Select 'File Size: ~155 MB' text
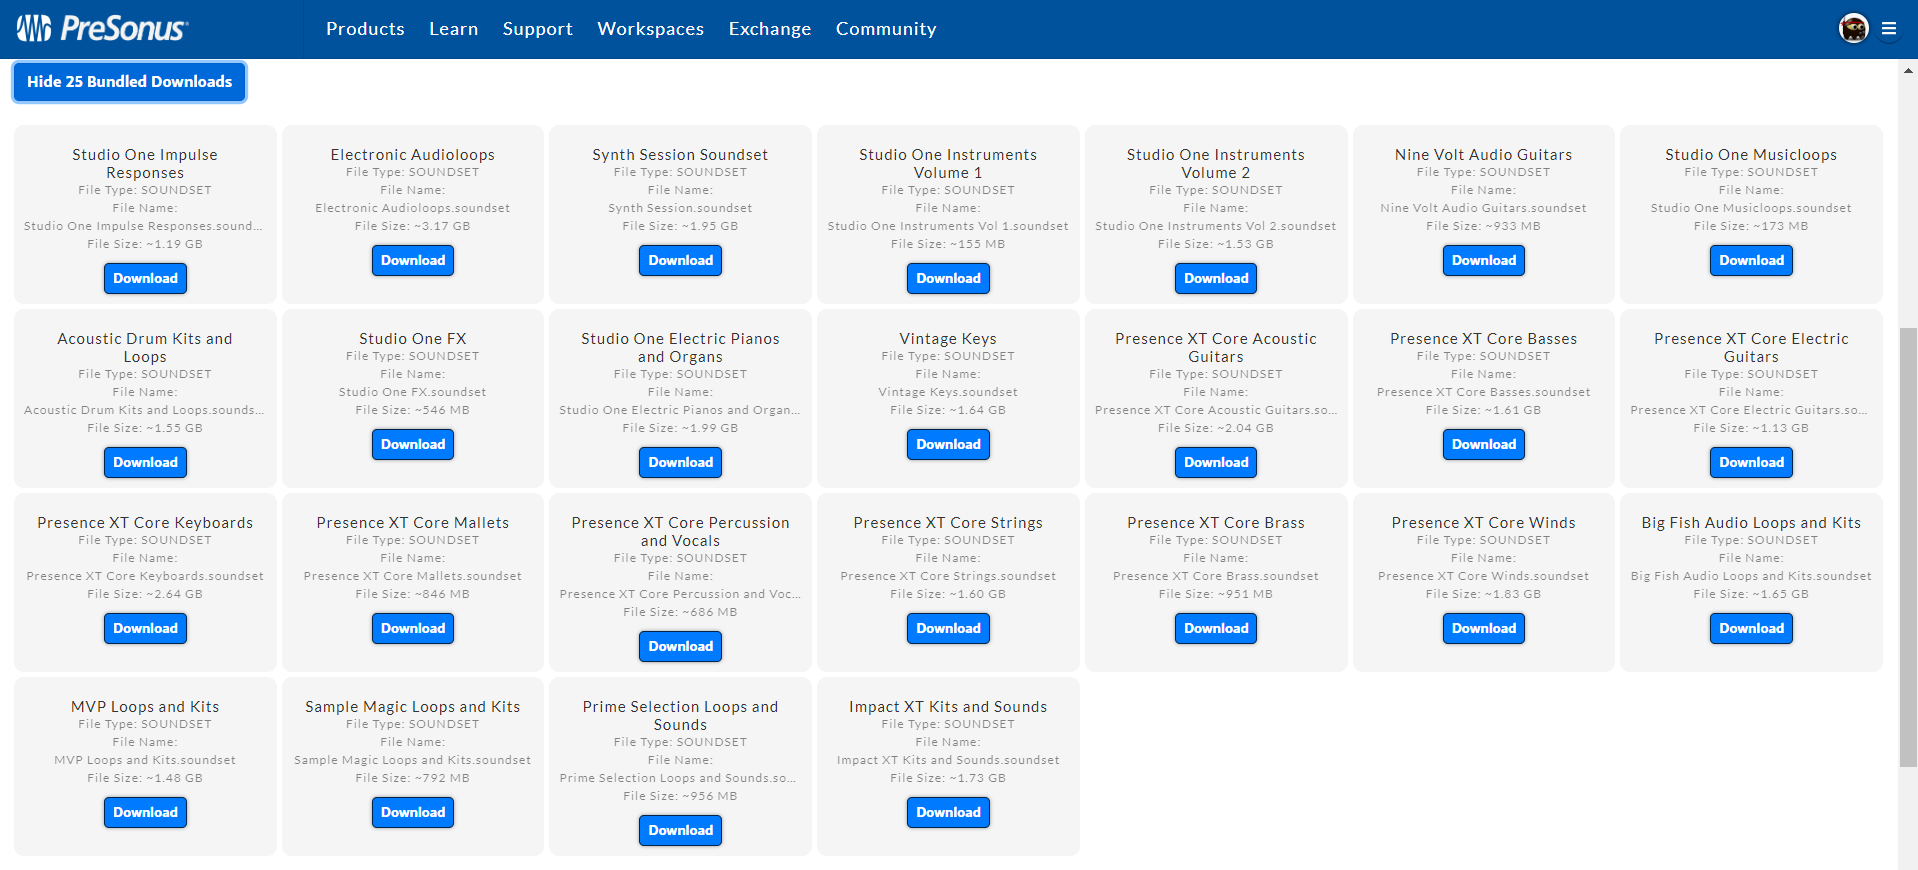 pos(948,244)
